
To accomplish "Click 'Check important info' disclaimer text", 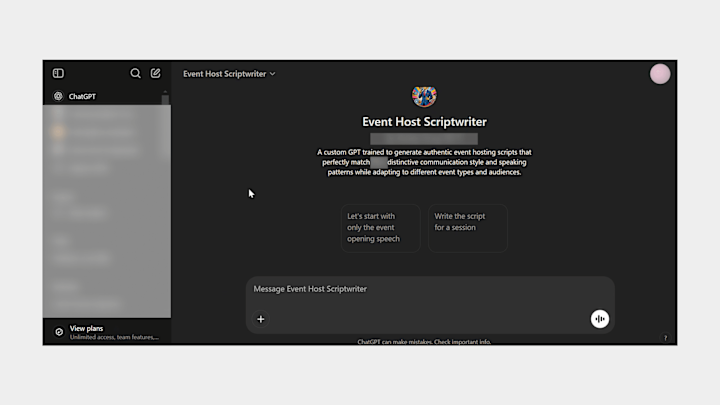I will pos(462,342).
